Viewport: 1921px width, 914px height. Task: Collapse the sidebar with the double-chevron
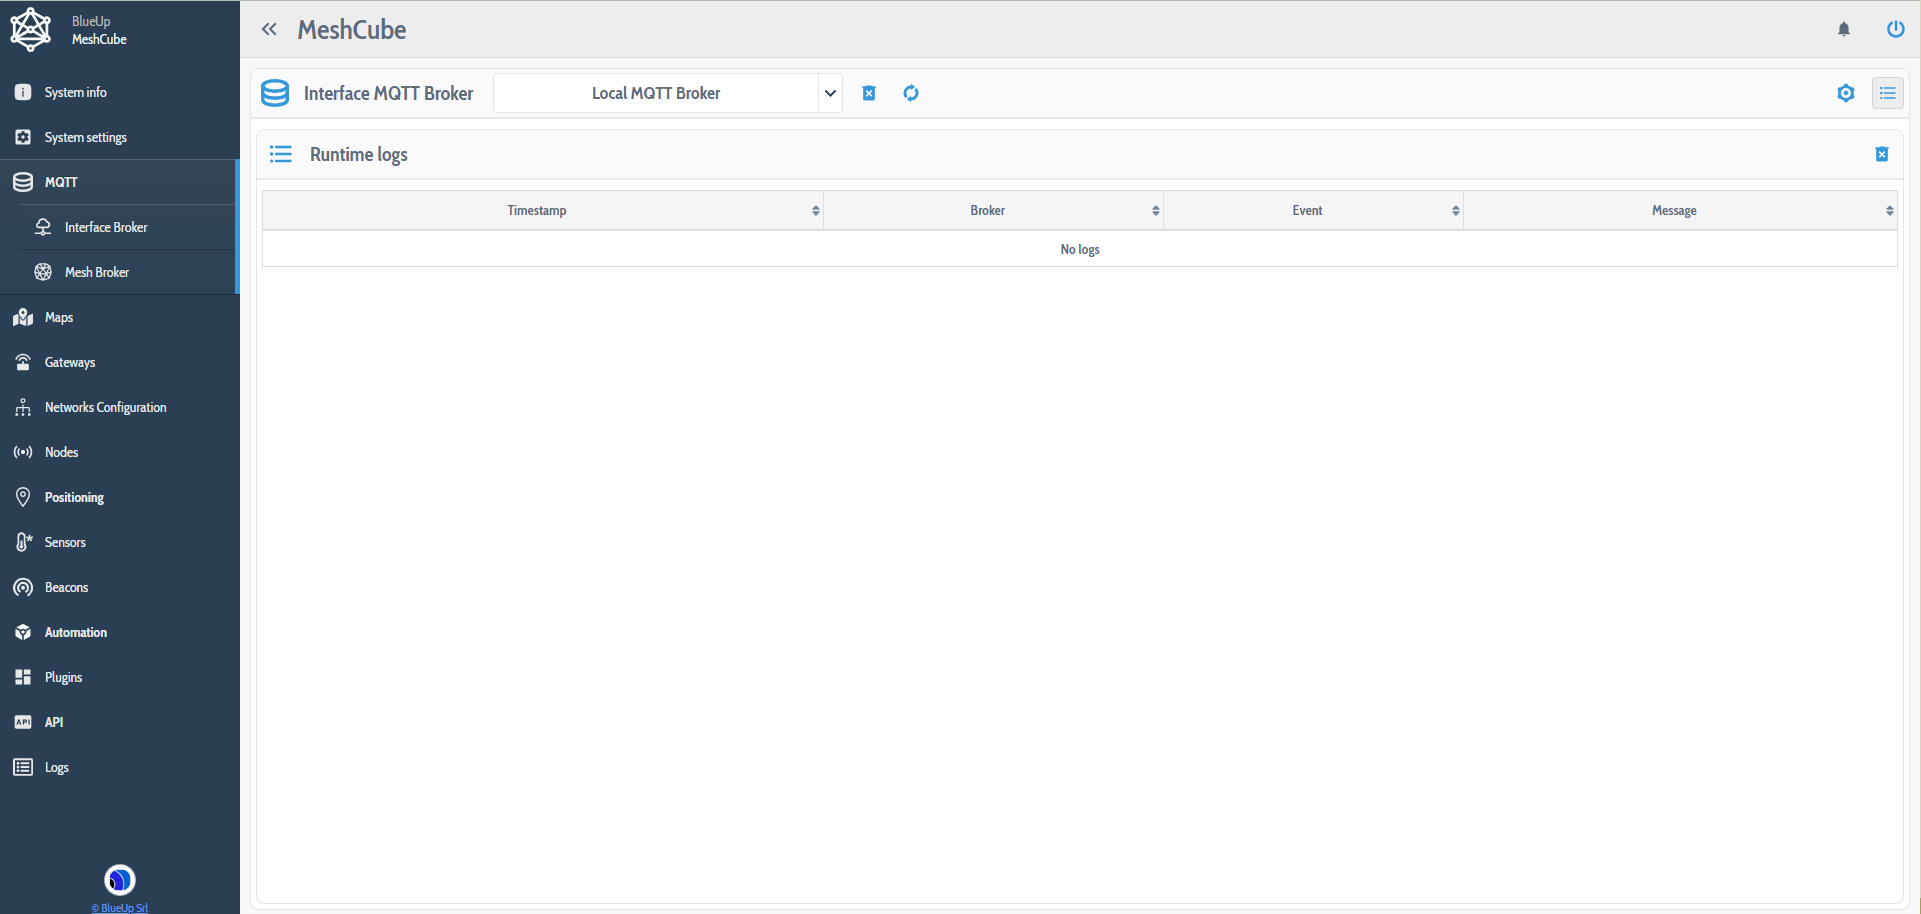coord(269,29)
